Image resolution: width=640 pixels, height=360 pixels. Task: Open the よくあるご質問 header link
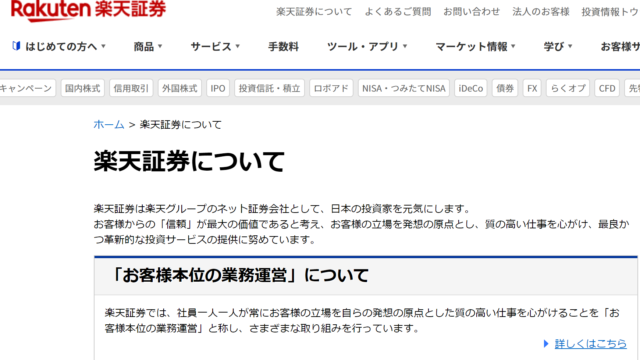[x=398, y=11]
